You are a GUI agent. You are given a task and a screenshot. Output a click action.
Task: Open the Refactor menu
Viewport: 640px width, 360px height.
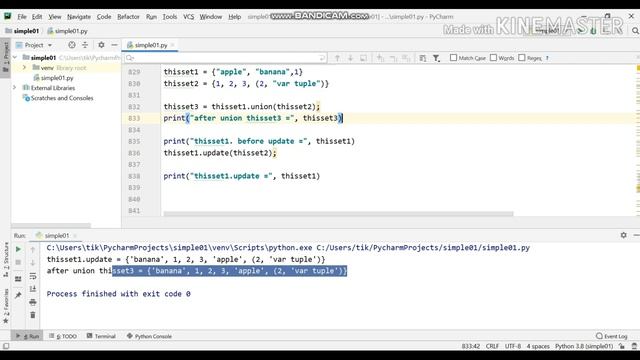coord(128,17)
